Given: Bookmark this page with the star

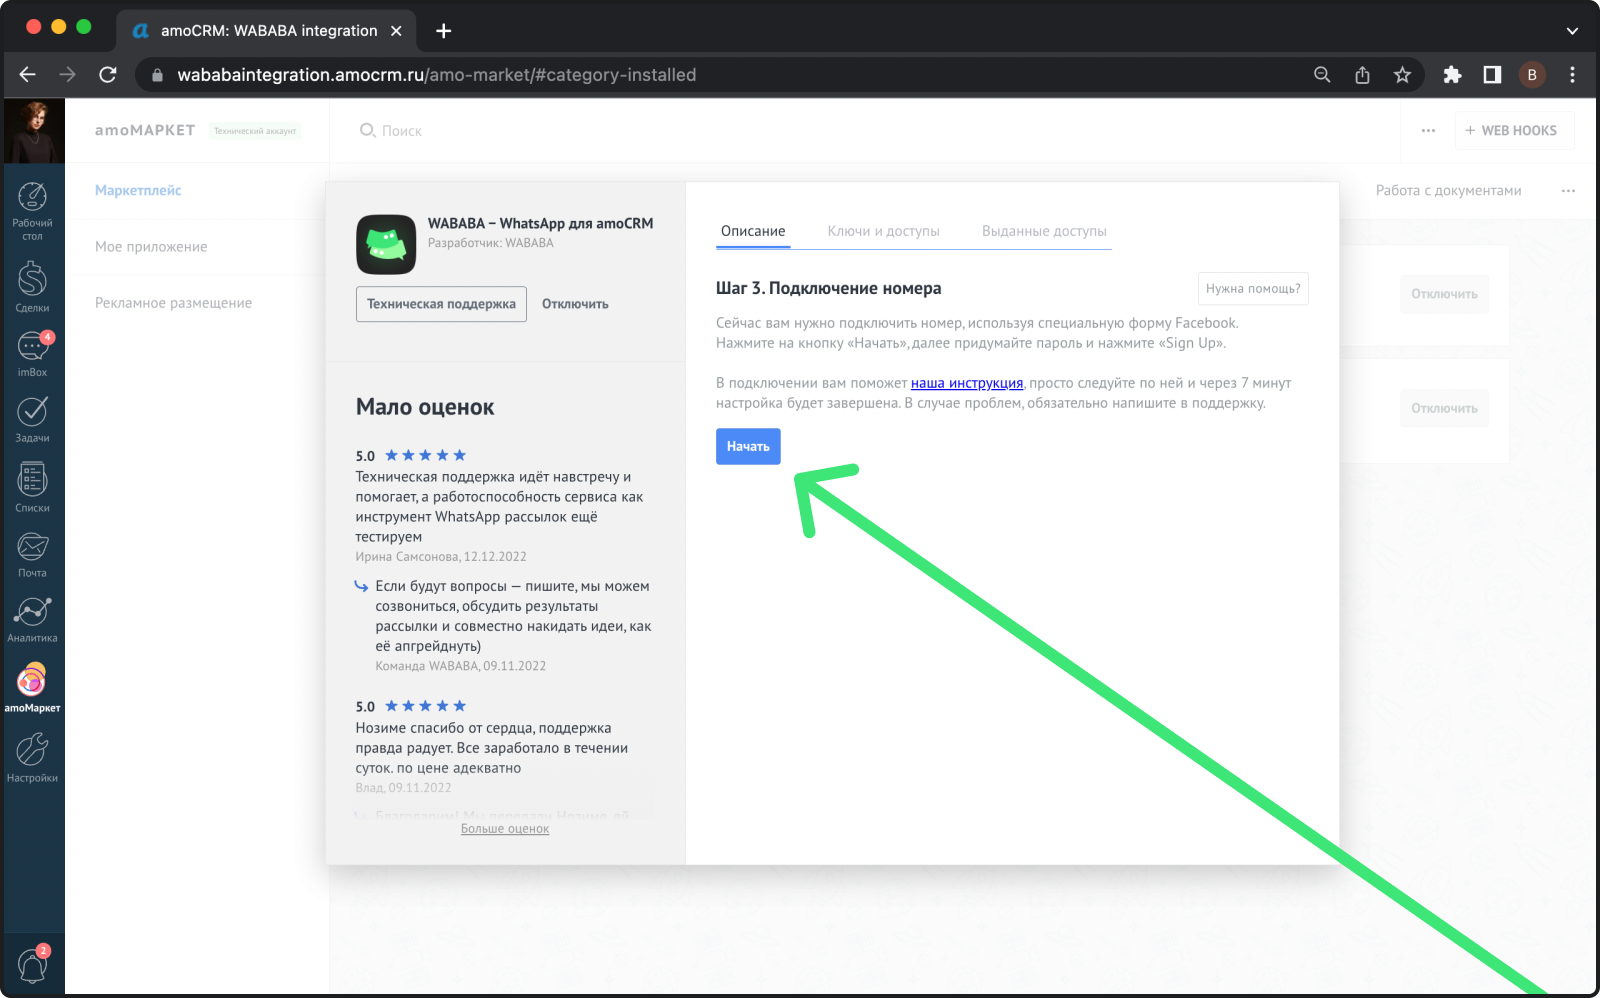Looking at the screenshot, I should point(1402,75).
